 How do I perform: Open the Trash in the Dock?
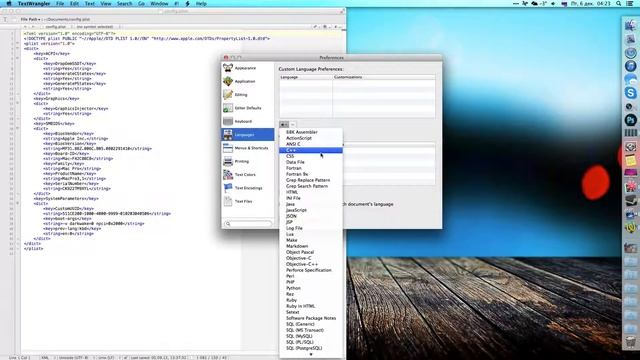click(x=630, y=342)
